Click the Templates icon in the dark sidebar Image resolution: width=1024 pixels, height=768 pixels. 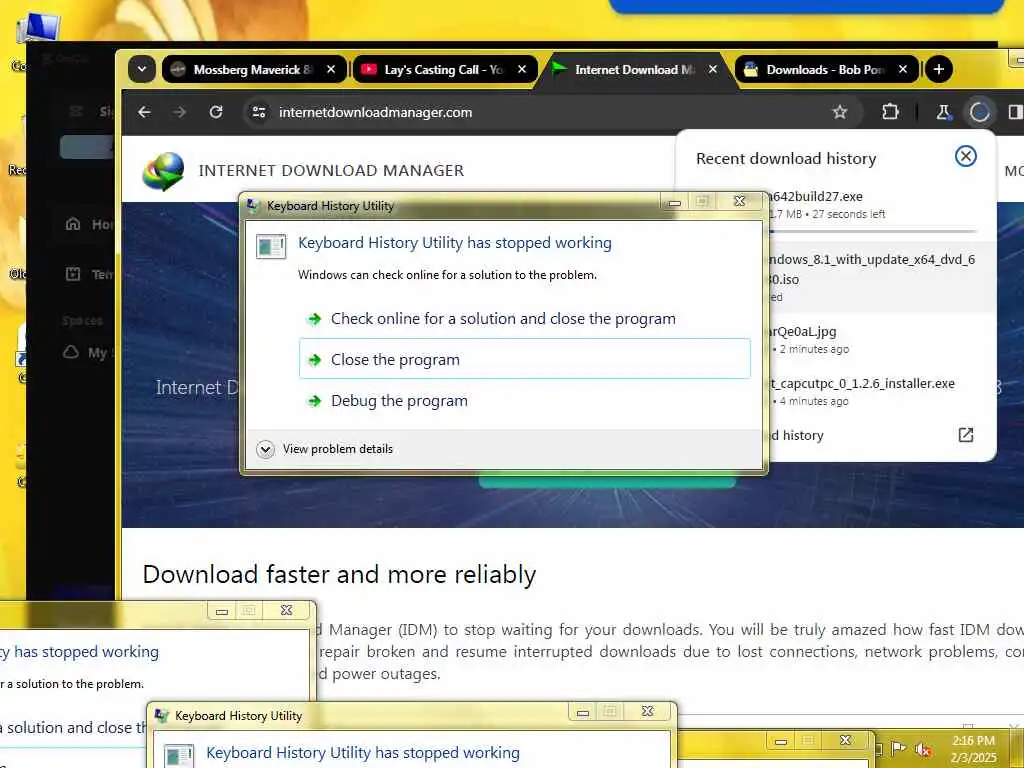click(73, 274)
